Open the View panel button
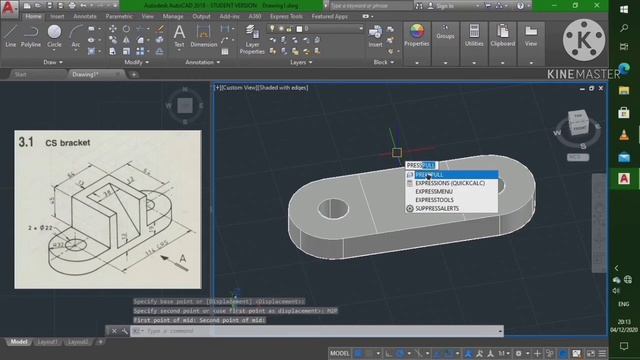 pos(531,35)
